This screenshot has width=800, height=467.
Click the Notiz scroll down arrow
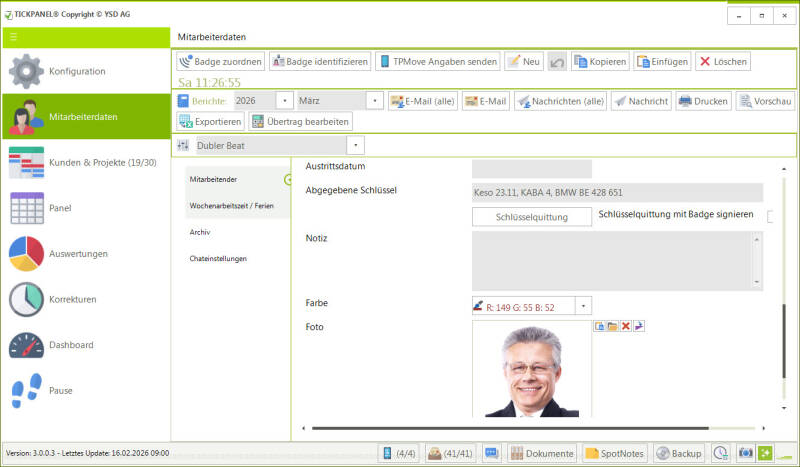point(757,282)
